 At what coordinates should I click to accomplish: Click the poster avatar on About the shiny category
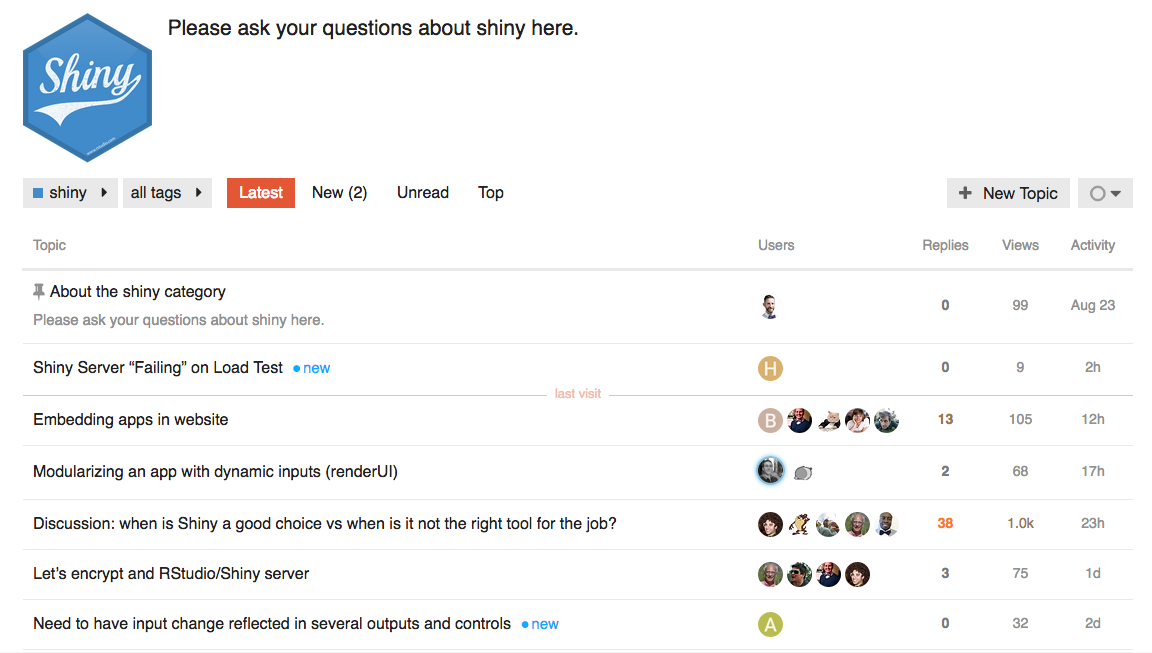pyautogui.click(x=769, y=306)
